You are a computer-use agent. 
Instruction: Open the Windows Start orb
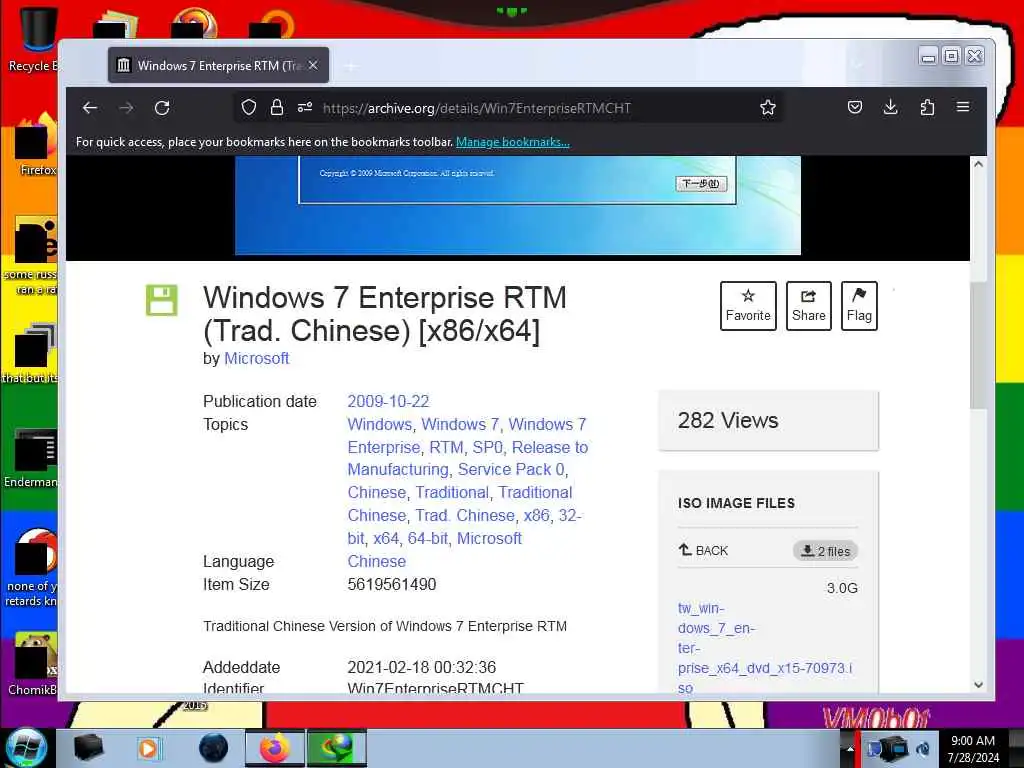26,748
